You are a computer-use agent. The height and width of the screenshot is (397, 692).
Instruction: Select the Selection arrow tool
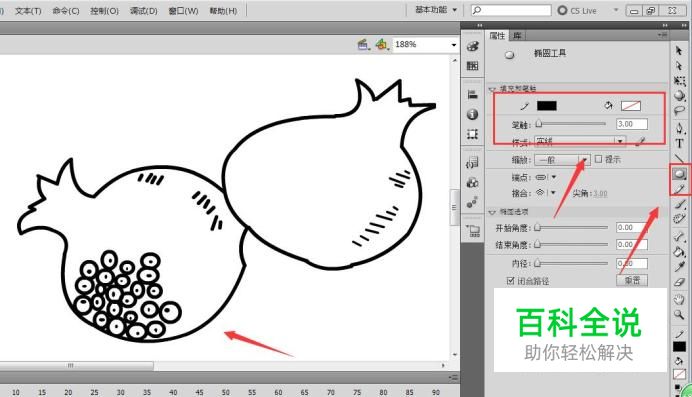[679, 51]
